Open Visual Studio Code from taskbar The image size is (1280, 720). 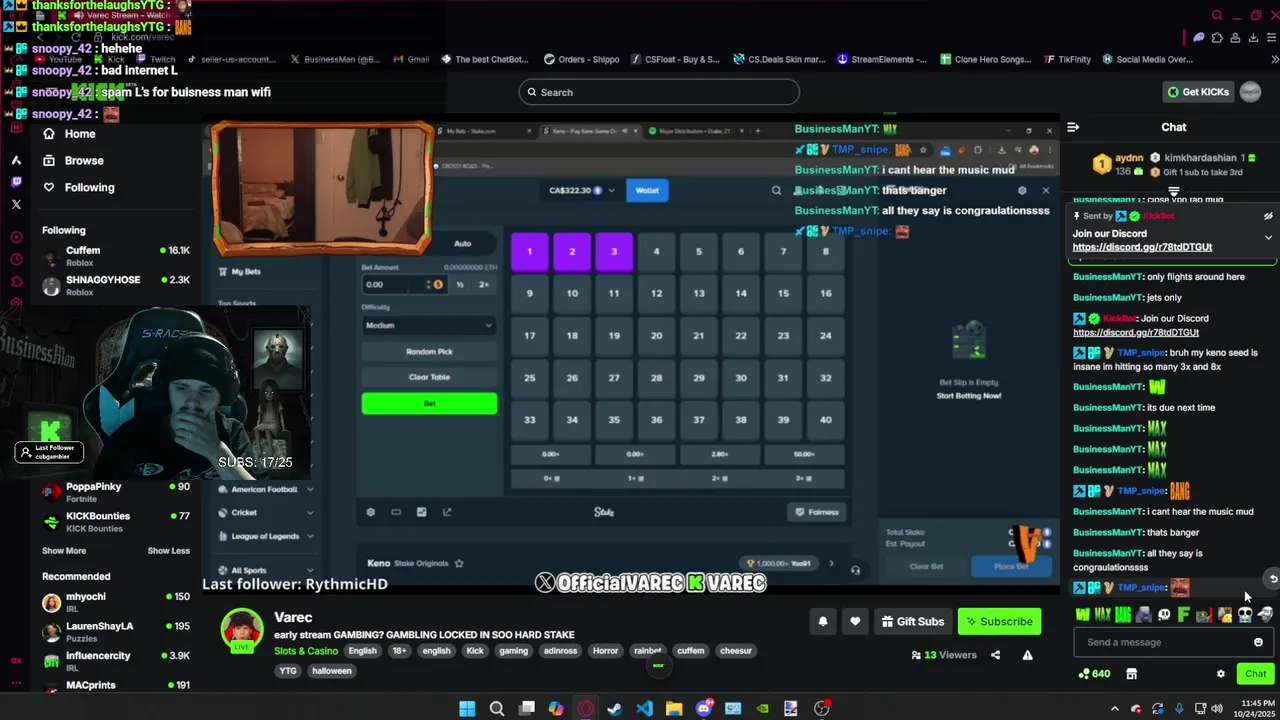coord(644,709)
